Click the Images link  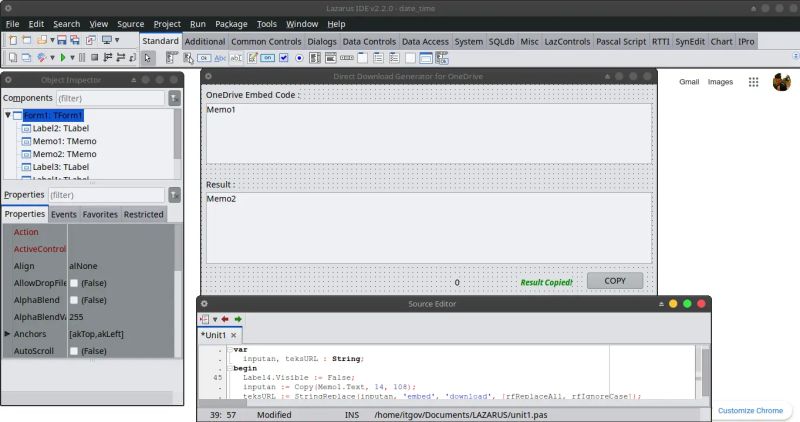pos(720,82)
